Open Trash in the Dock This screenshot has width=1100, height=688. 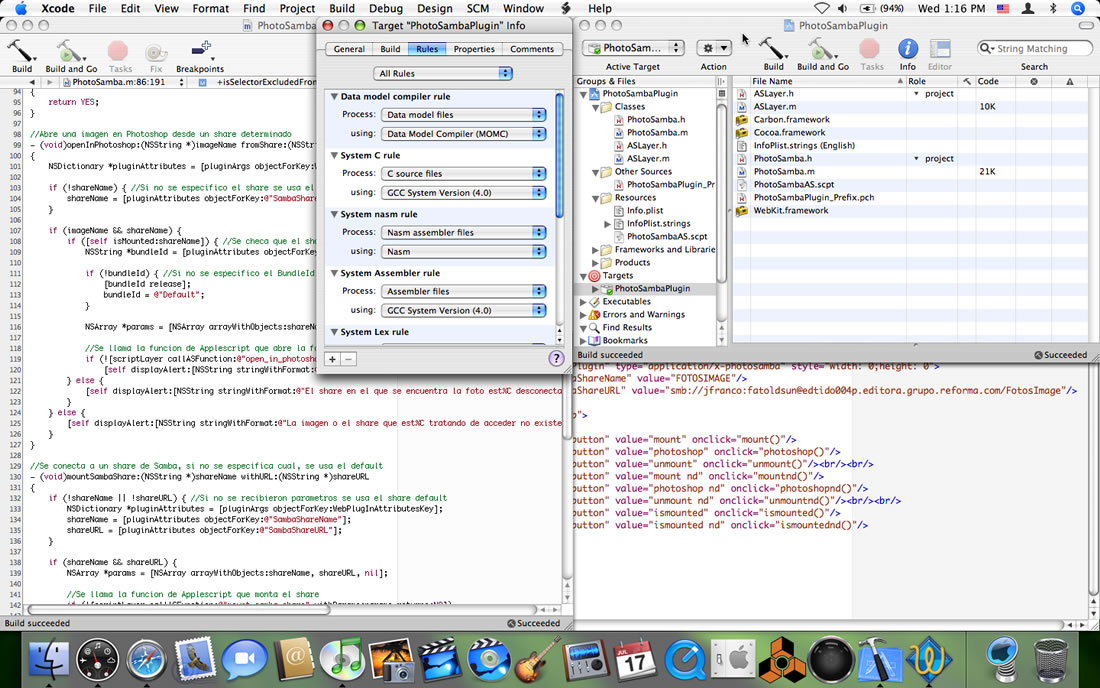[x=1051, y=660]
